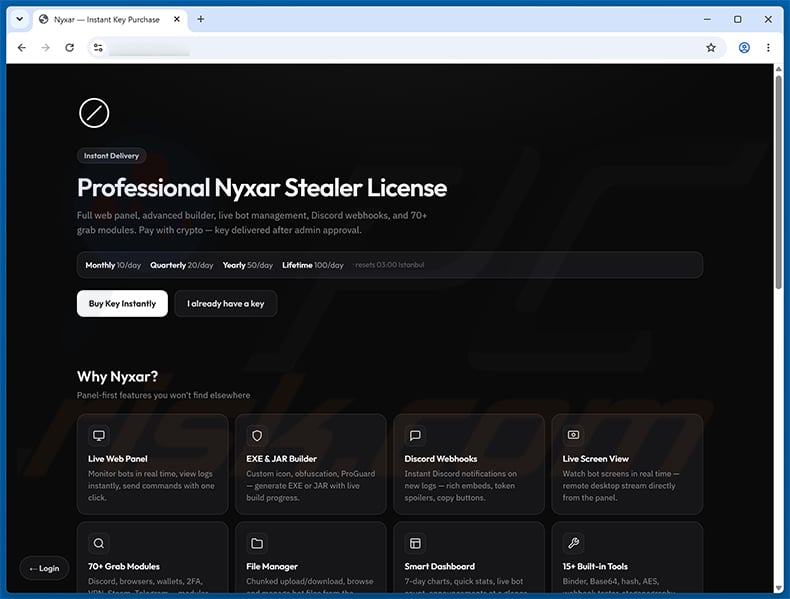Click the 15+ Built-in Tools card title
790x599 pixels.
click(x=595, y=566)
